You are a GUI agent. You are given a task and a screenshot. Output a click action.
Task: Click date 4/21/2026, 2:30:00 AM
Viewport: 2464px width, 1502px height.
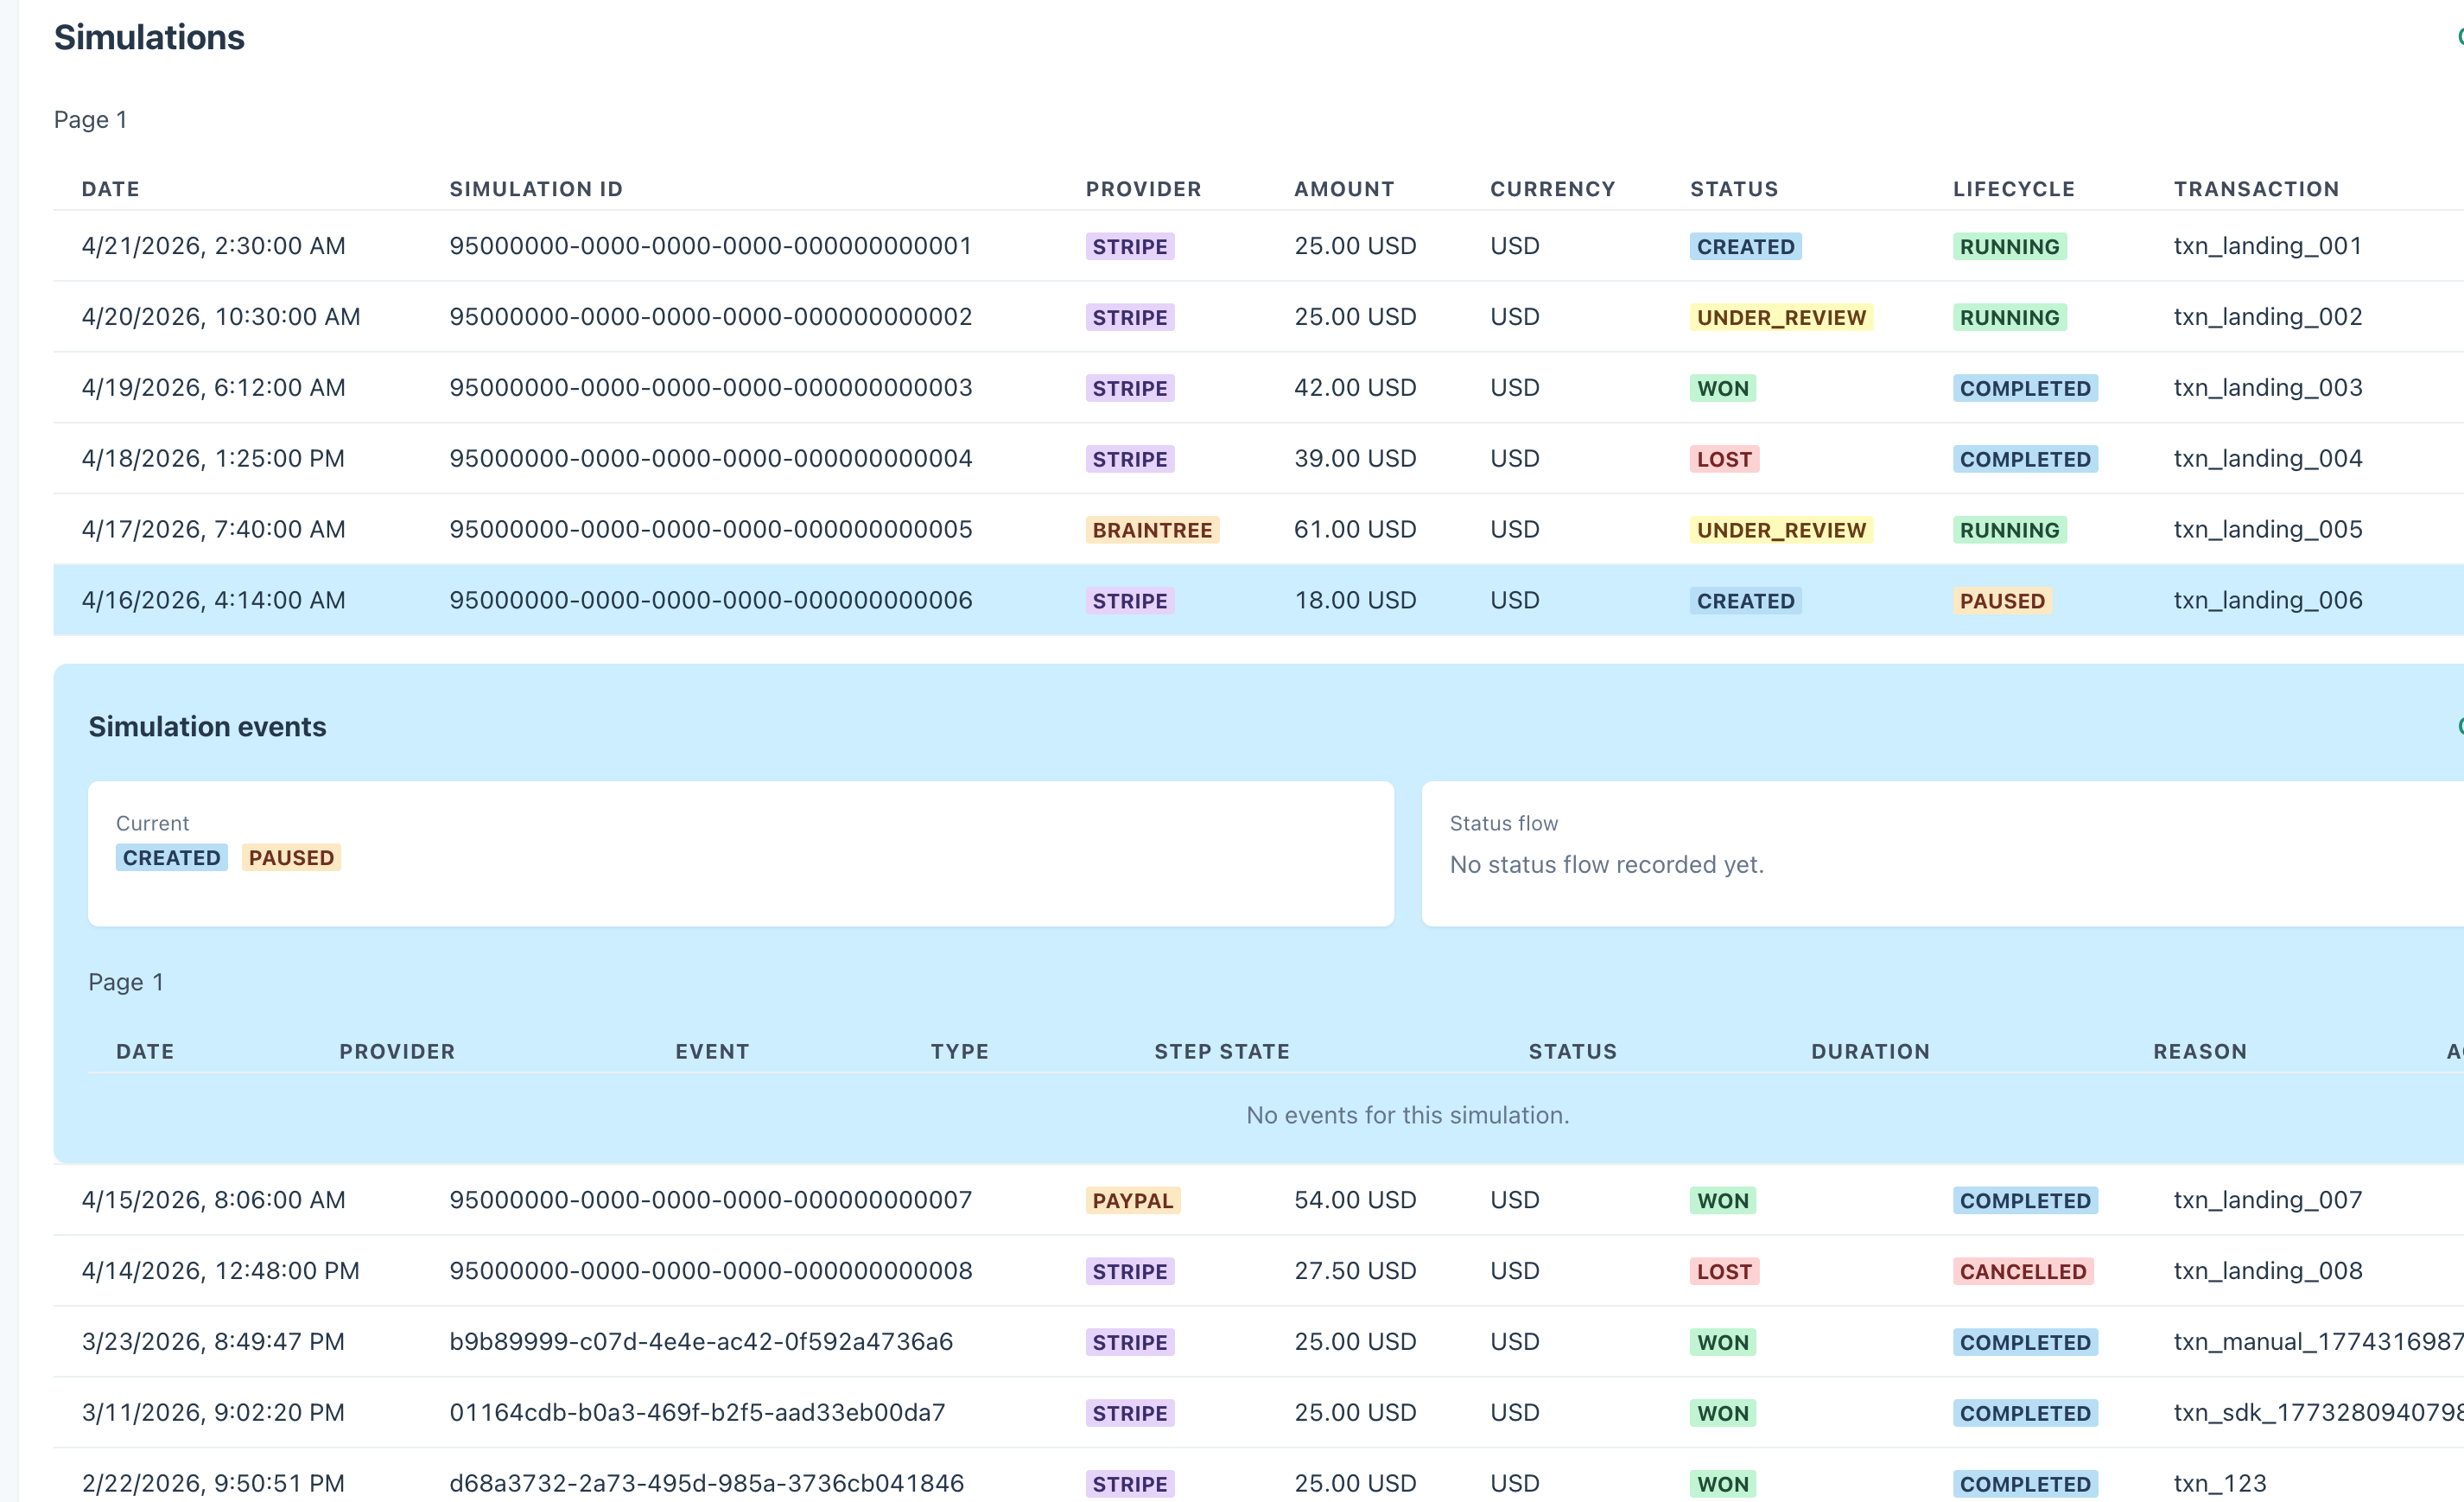pos(213,246)
